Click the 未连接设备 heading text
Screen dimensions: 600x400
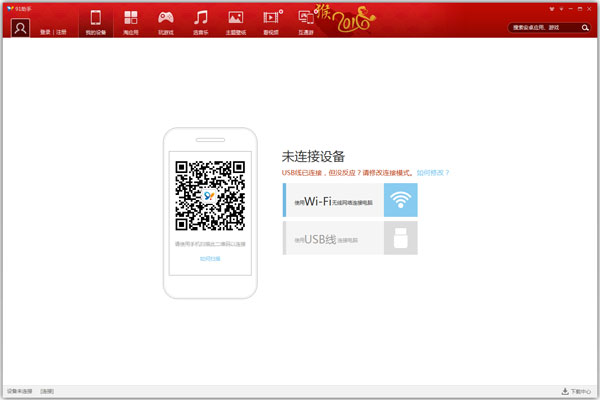point(313,157)
